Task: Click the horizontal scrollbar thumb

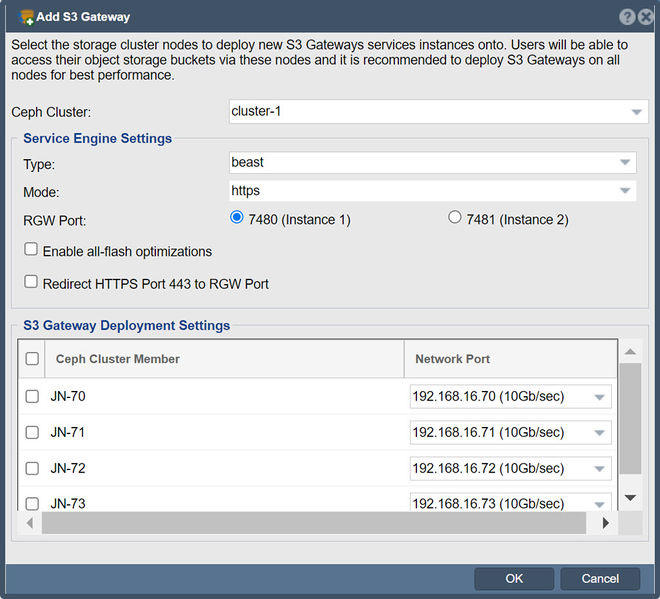Action: [x=314, y=523]
